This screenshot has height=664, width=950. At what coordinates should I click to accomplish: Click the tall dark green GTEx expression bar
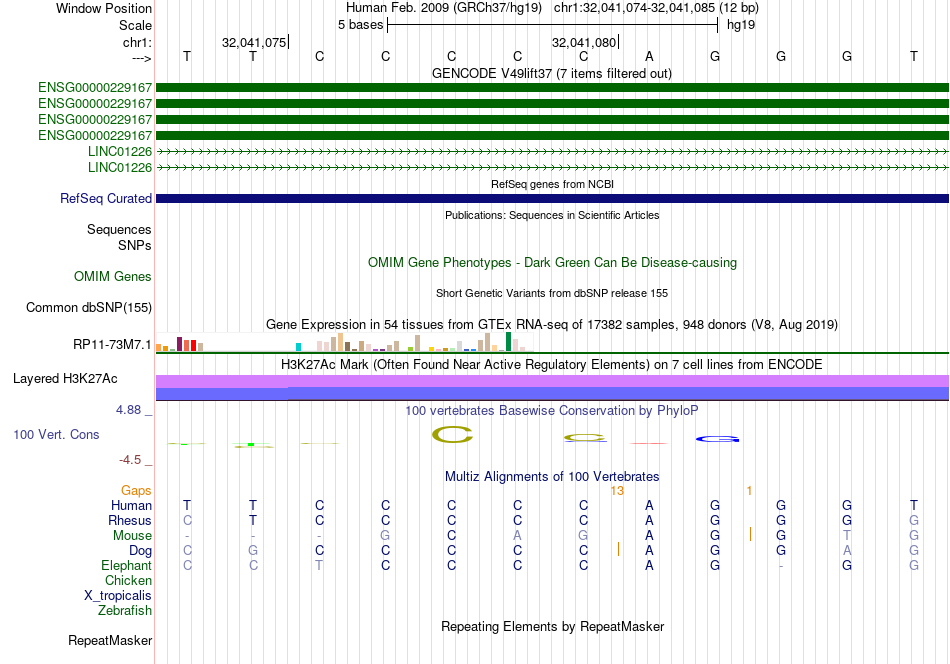coord(508,342)
